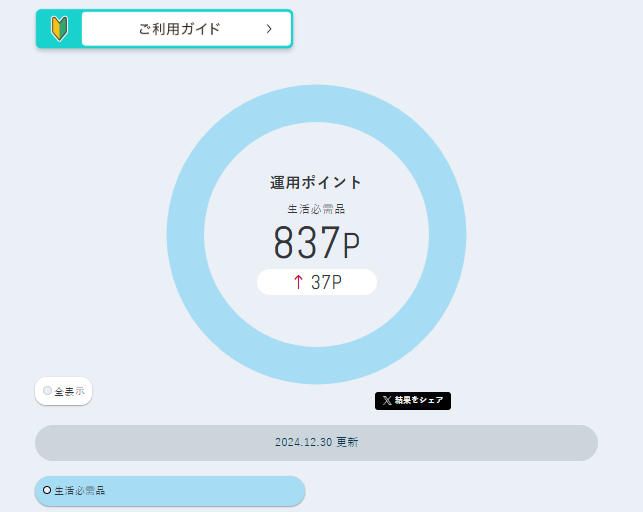Click the light blue donut chart ring
Image resolution: width=643 pixels, height=512 pixels.
pyautogui.click(x=185, y=235)
